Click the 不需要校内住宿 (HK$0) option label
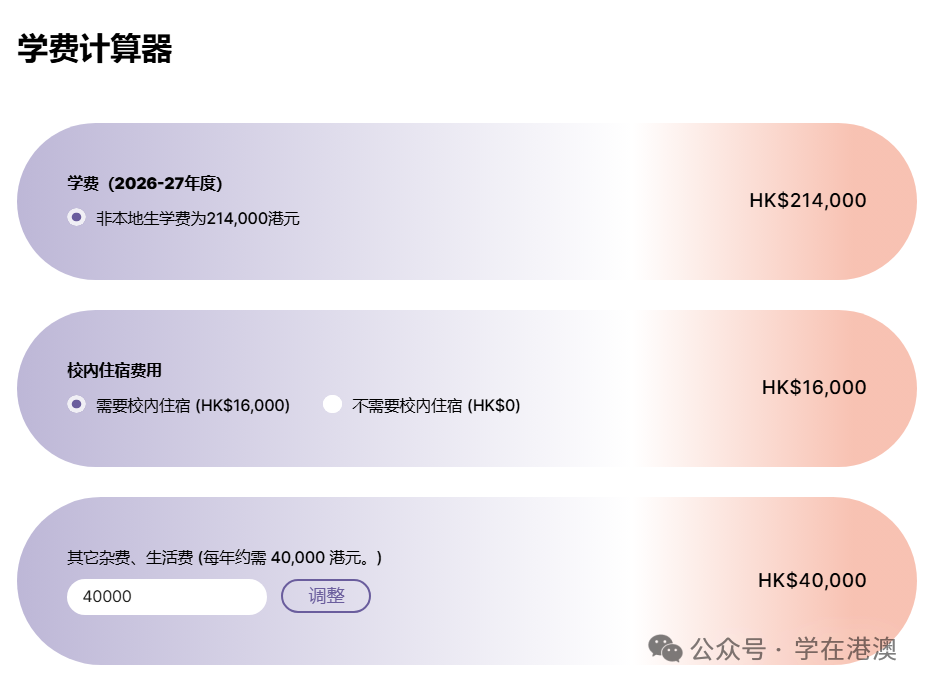The height and width of the screenshot is (686, 926). pyautogui.click(x=436, y=405)
